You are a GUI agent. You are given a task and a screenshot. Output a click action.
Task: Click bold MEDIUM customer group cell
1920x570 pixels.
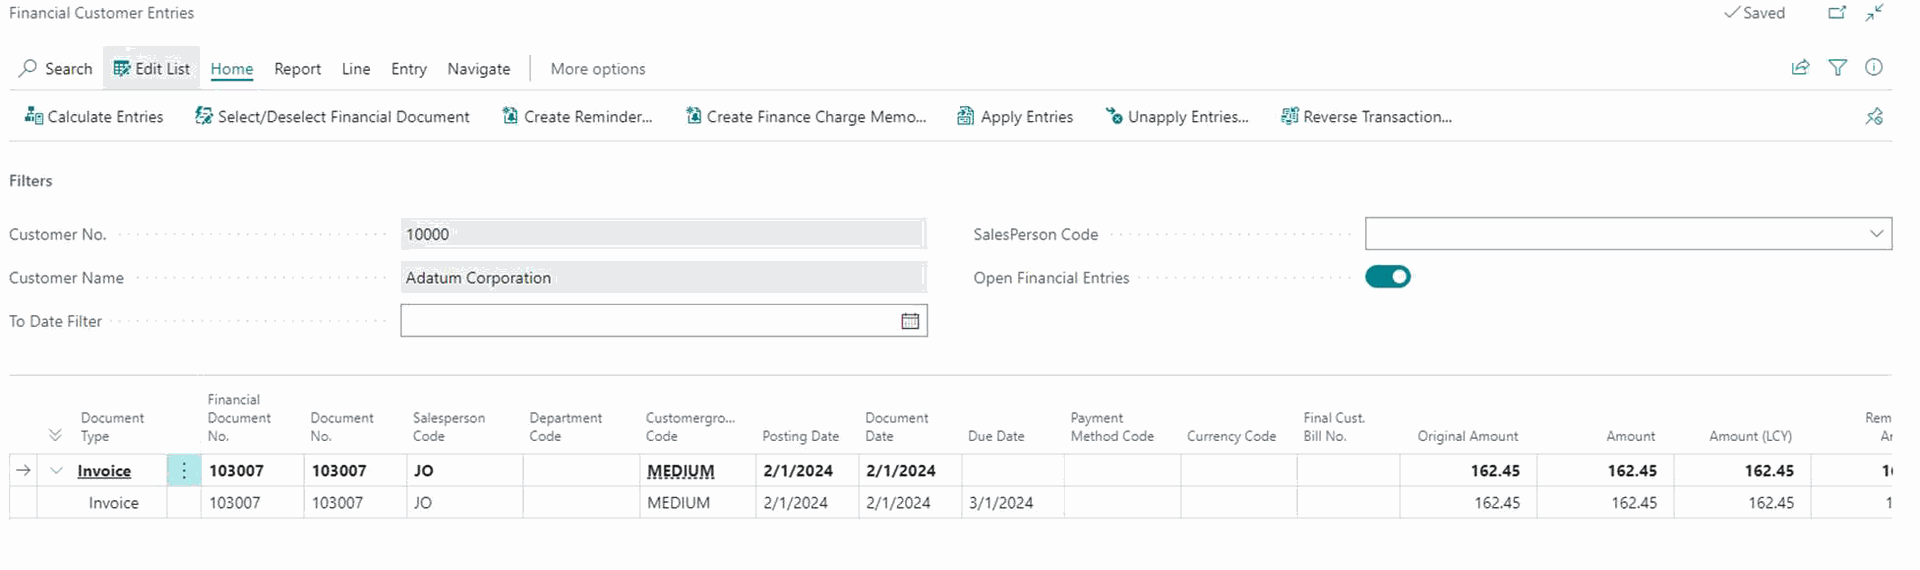697,471
